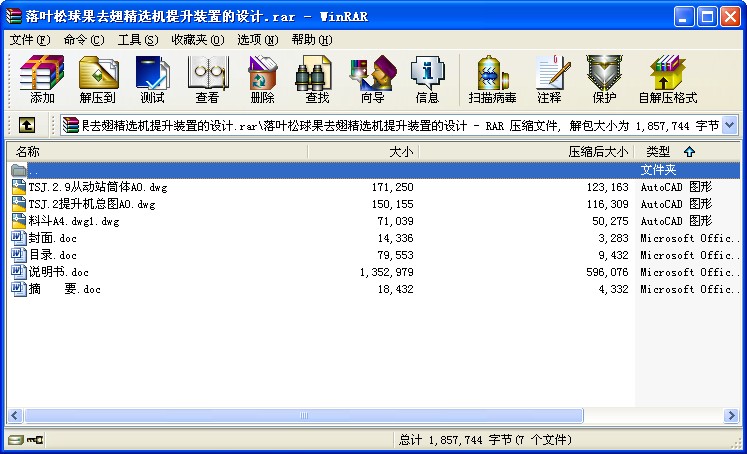Select file 说明书.doc
This screenshot has height=454, width=747.
coord(59,272)
